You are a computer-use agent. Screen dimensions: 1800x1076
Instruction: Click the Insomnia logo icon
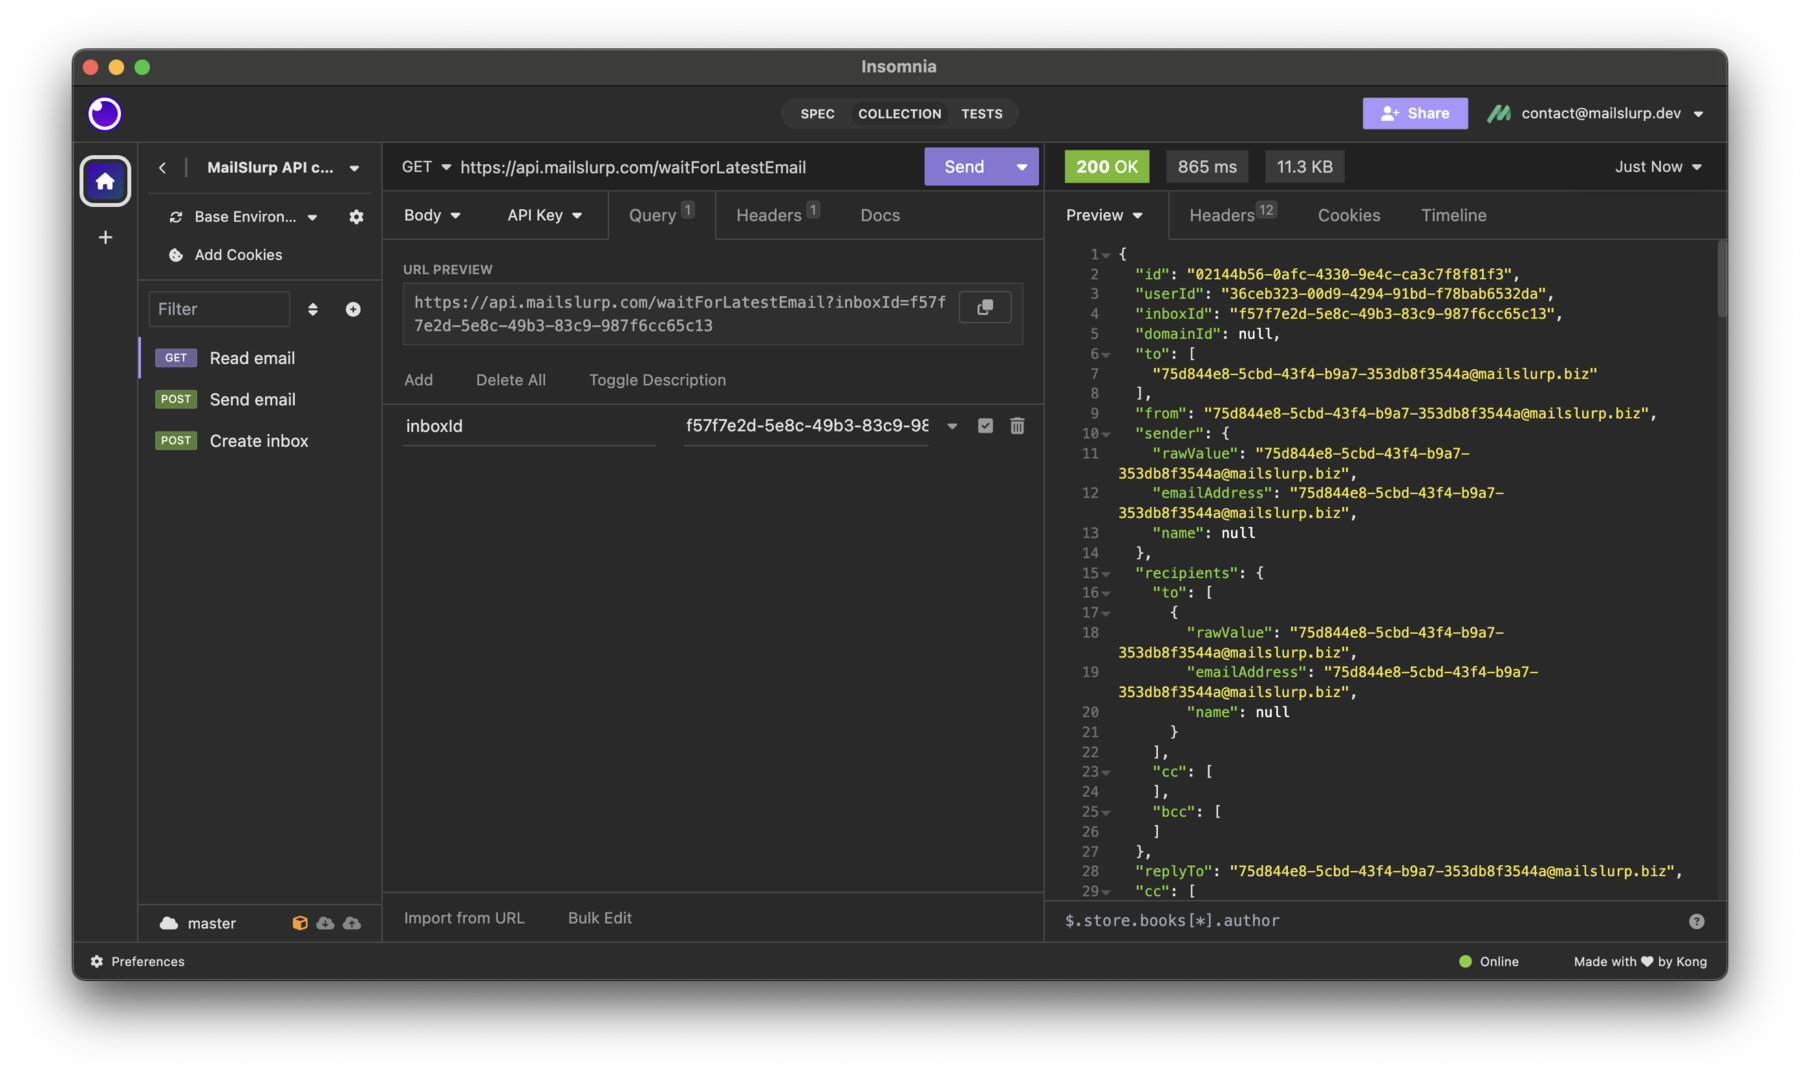[x=104, y=114]
